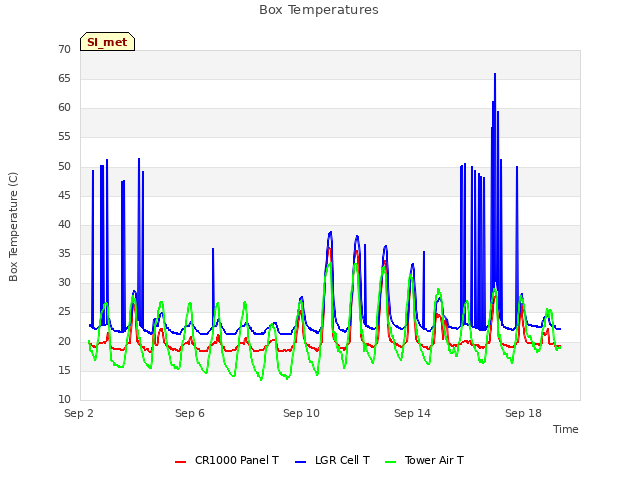Click the Sep 2 x-axis tick label
The height and width of the screenshot is (480, 640).
tap(79, 413)
